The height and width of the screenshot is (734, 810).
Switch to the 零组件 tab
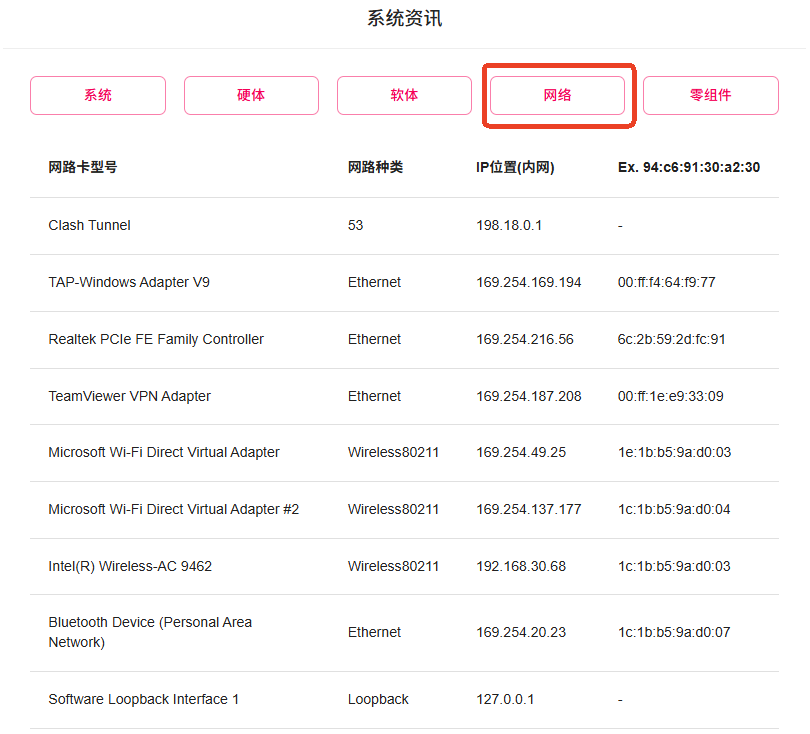pos(710,96)
